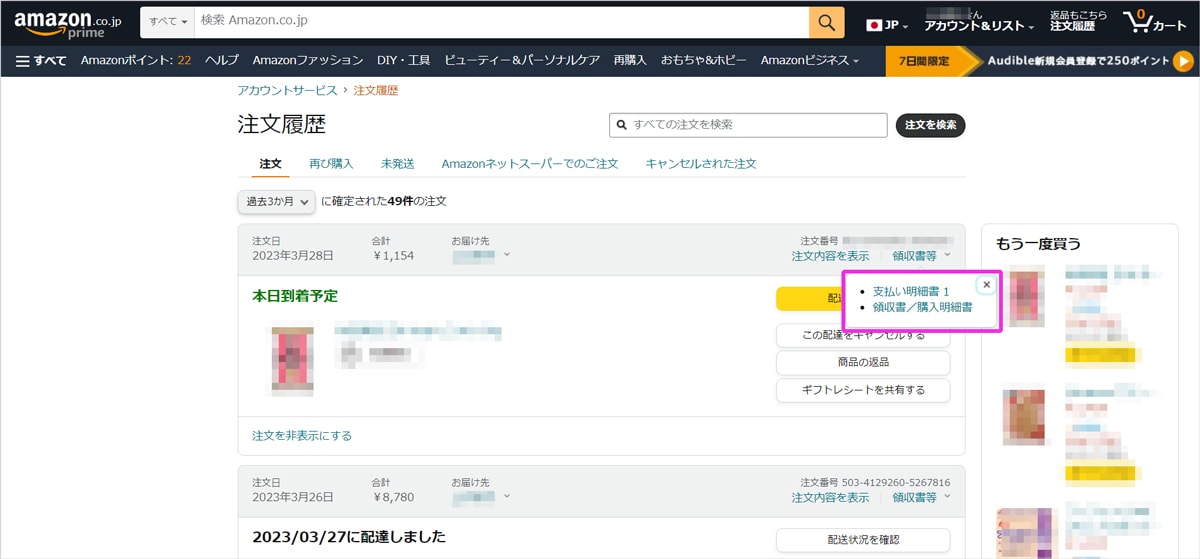Viewport: 1200px width, 559px height.
Task: Click the Amazon.co.jp prime logo
Action: tap(66, 24)
